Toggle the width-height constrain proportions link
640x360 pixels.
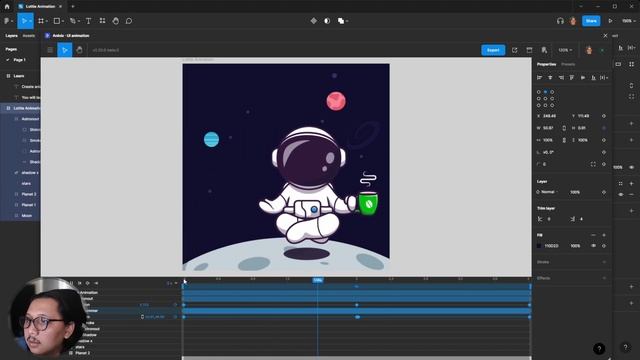564,128
